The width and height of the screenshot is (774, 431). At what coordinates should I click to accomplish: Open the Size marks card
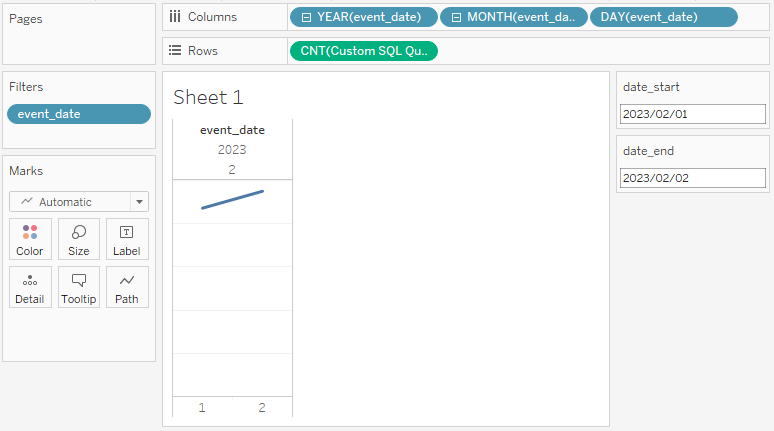coord(78,239)
